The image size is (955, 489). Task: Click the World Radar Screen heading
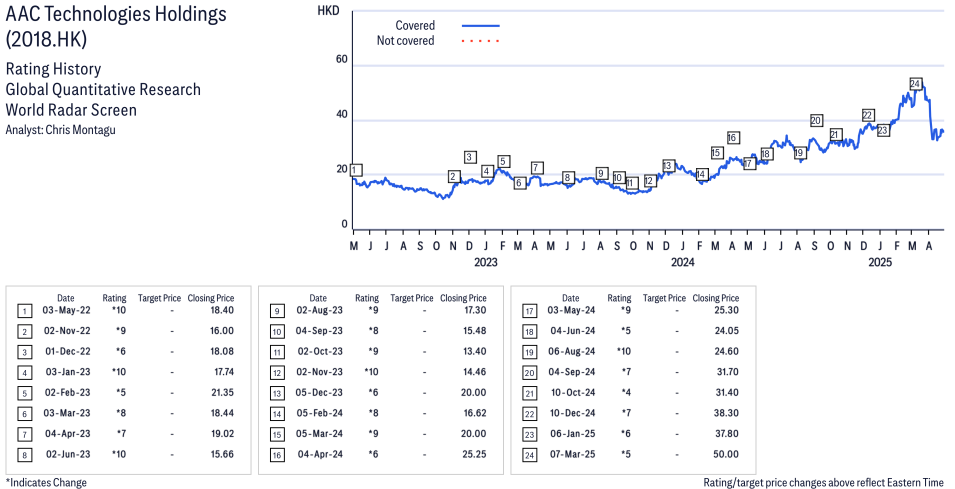pos(71,110)
